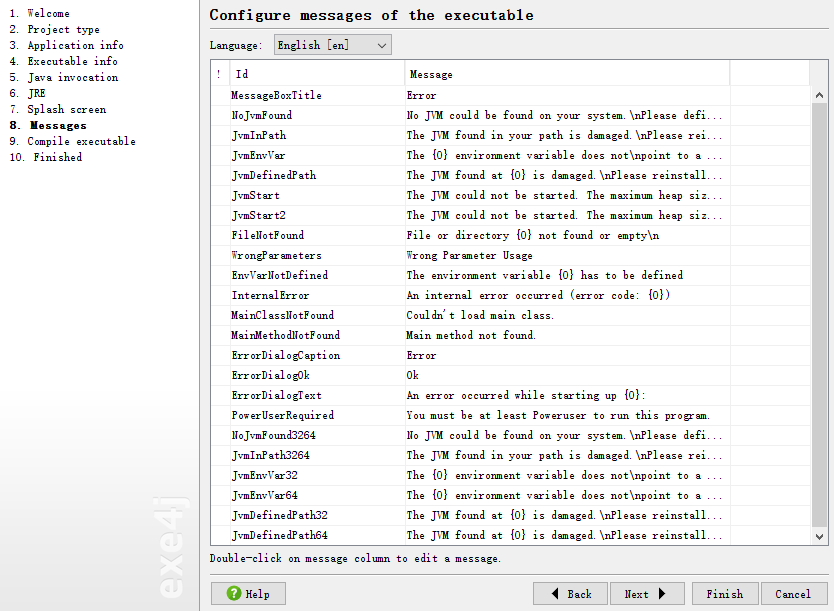Click the messages table vertical scrollbar thumb
This screenshot has width=834, height=611.
[x=819, y=314]
